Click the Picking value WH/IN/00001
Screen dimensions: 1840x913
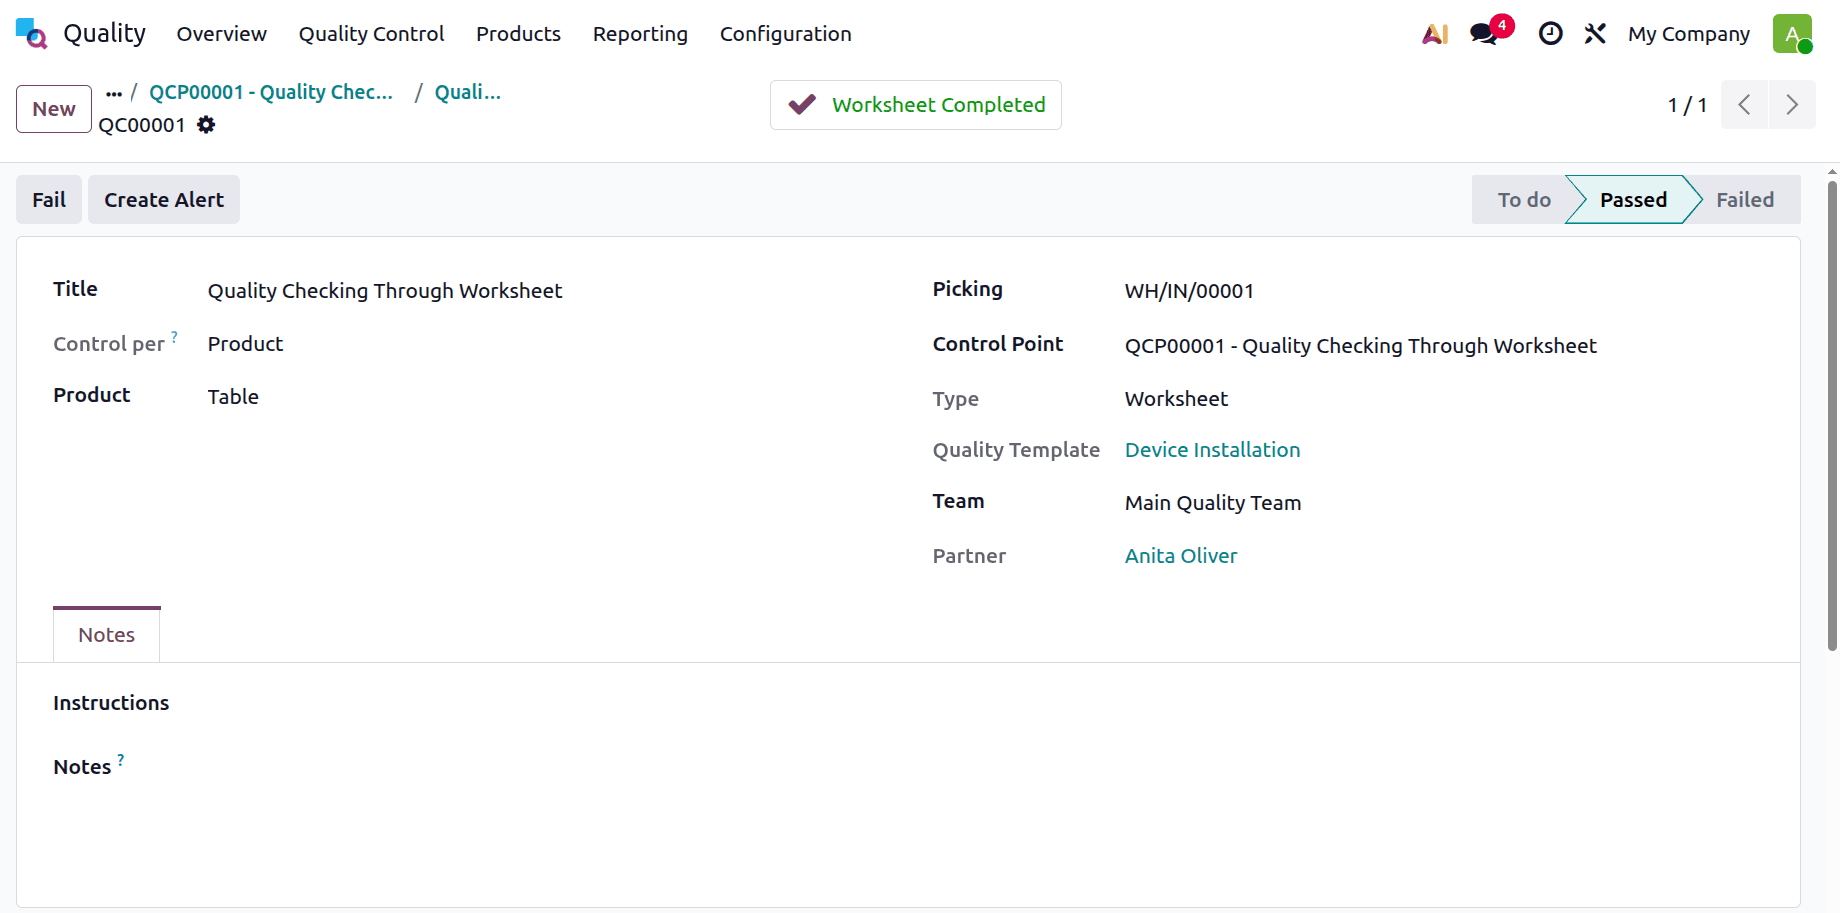tap(1189, 291)
